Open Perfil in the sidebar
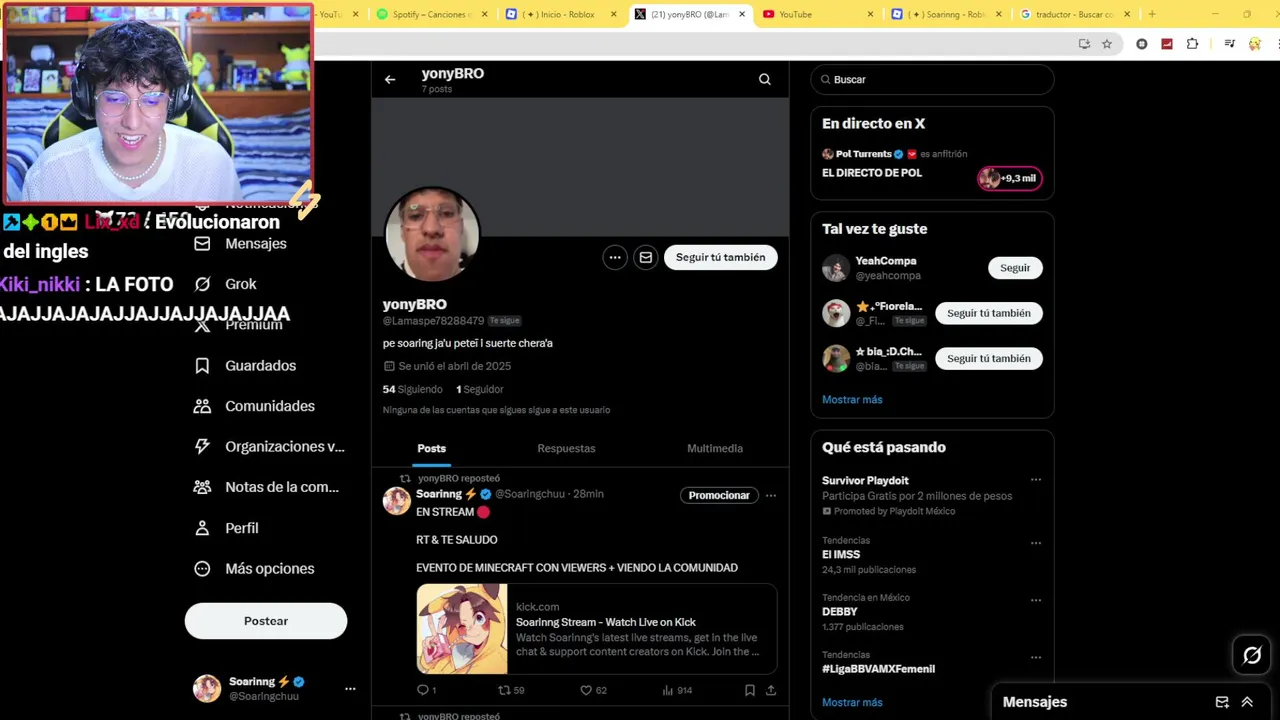This screenshot has width=1280, height=720. (x=227, y=527)
